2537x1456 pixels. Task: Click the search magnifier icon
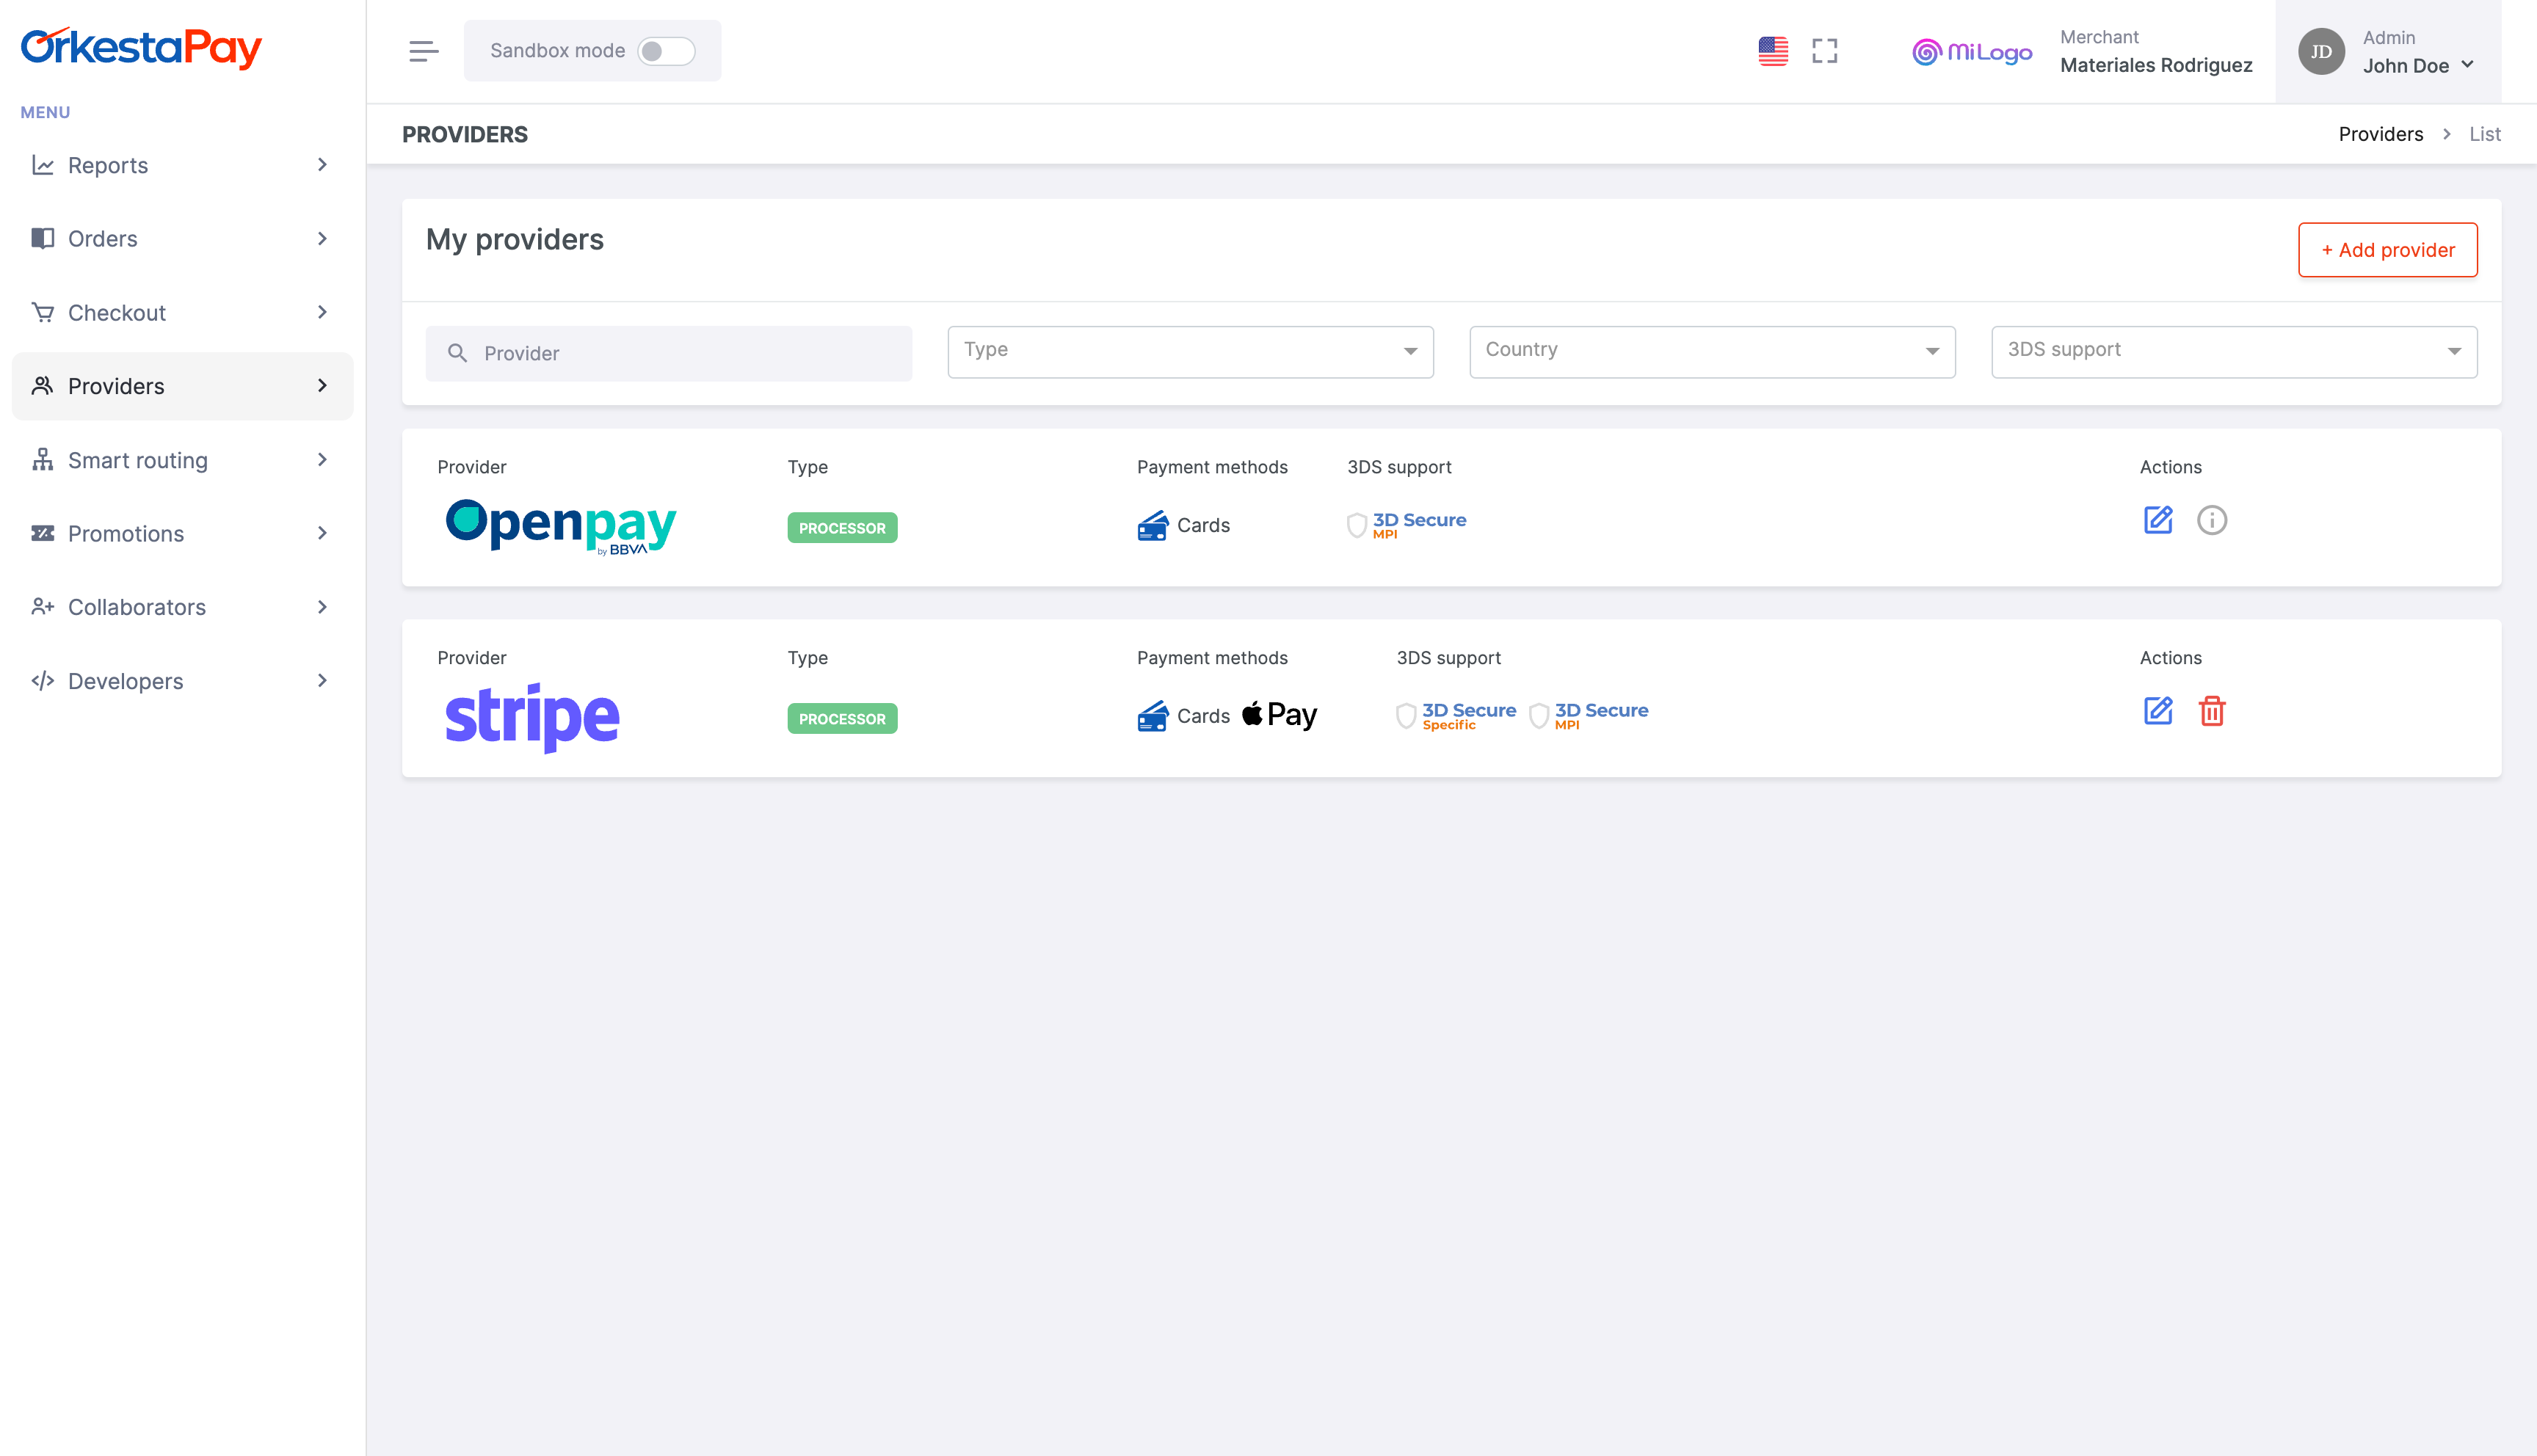coord(457,353)
